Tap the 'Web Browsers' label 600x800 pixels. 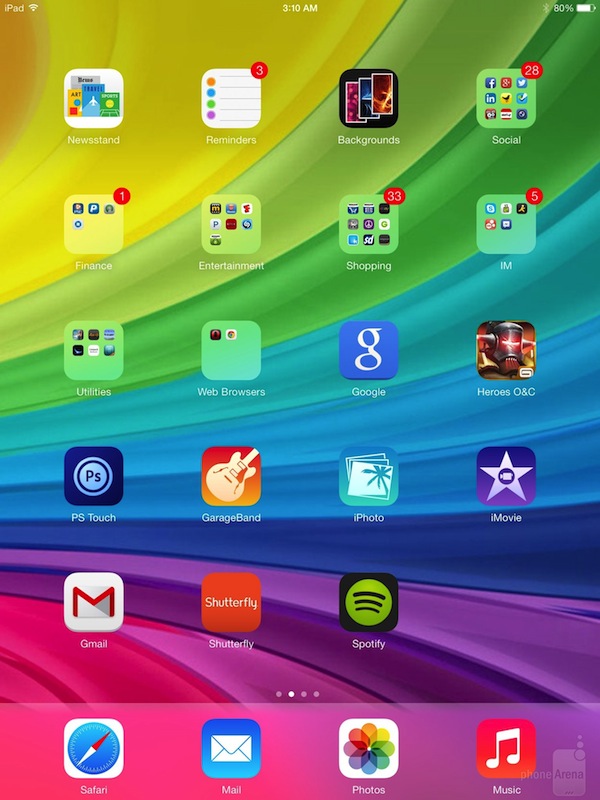[x=231, y=392]
